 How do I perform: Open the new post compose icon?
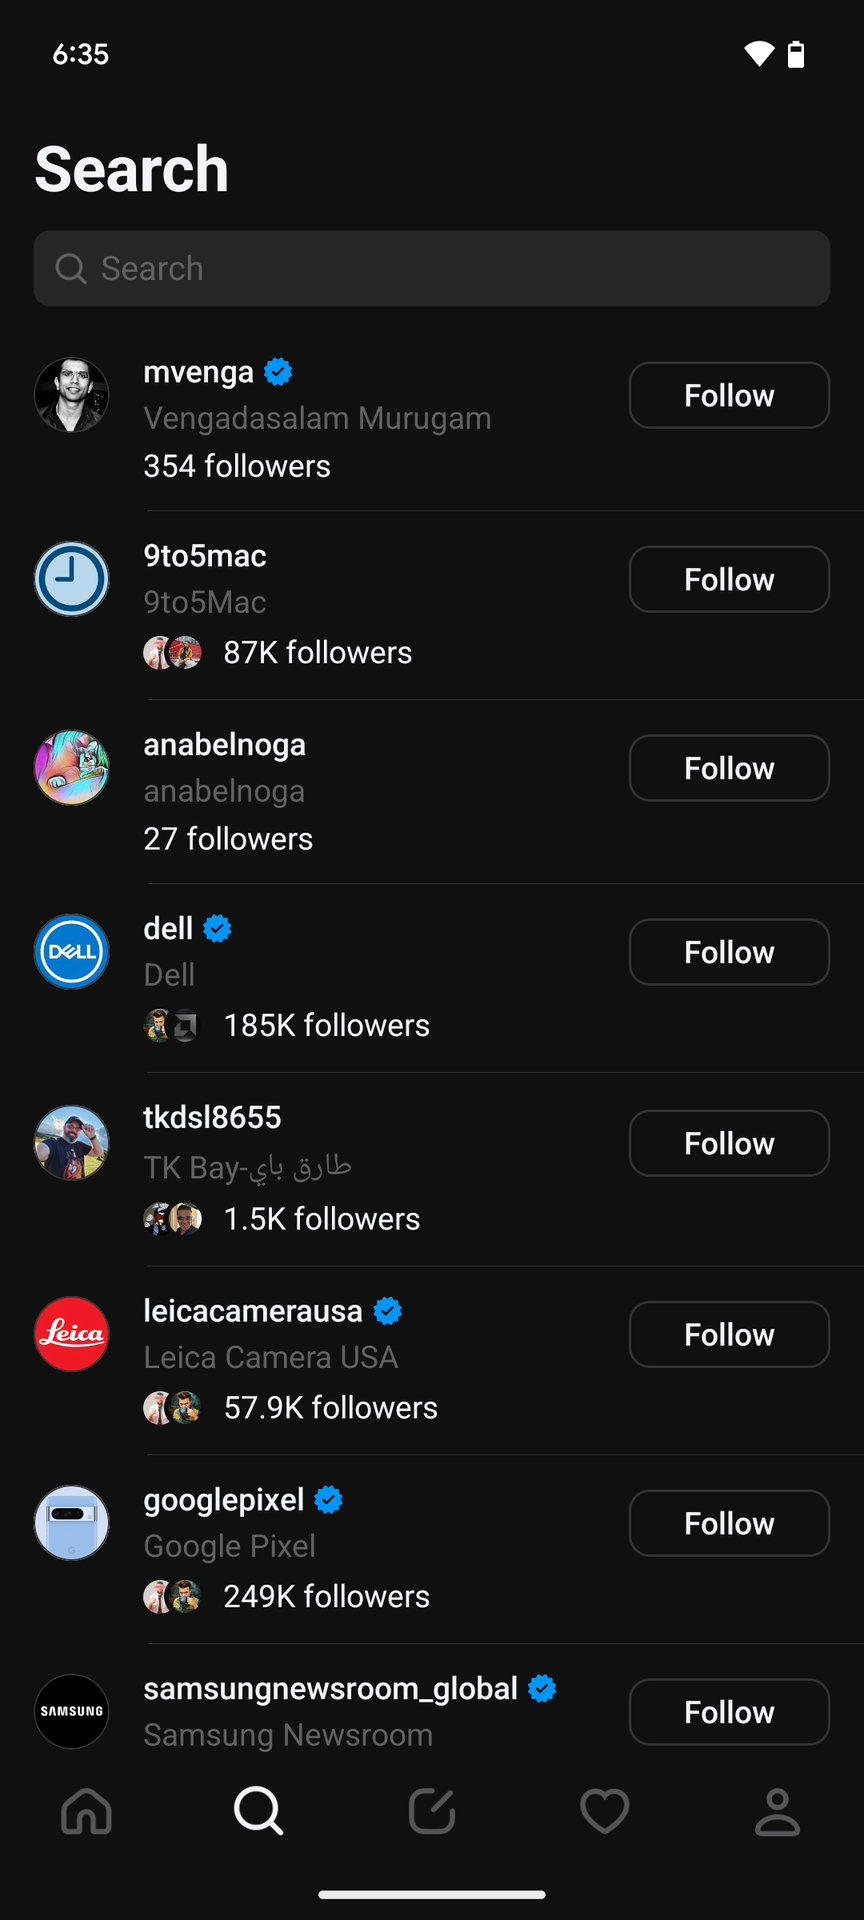tap(432, 1811)
